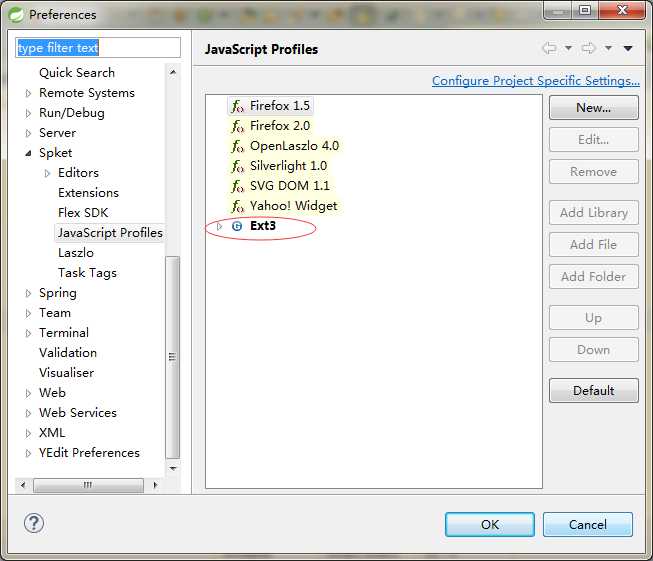Expand the Spring tree node
The width and height of the screenshot is (653, 561).
coord(28,293)
